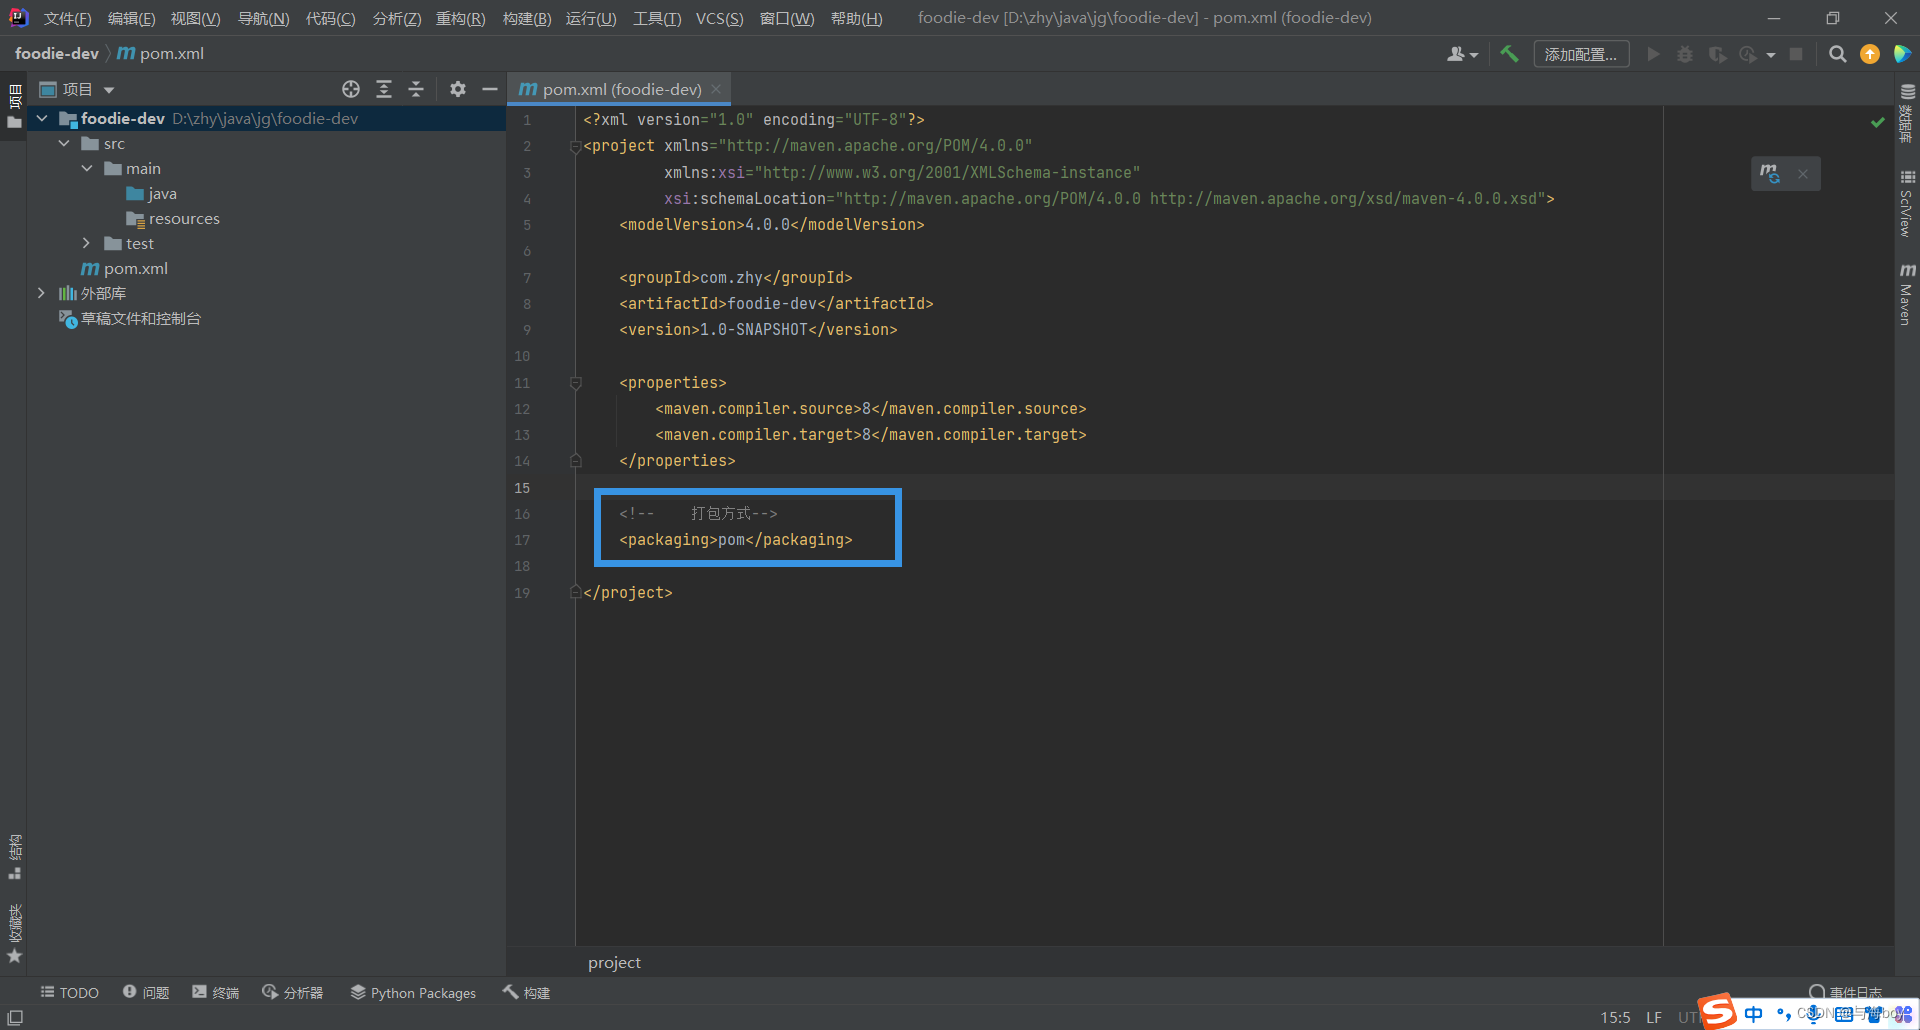Viewport: 1920px width, 1030px height.
Task: Click Locate/Select Opened File target icon
Action: pos(351,89)
